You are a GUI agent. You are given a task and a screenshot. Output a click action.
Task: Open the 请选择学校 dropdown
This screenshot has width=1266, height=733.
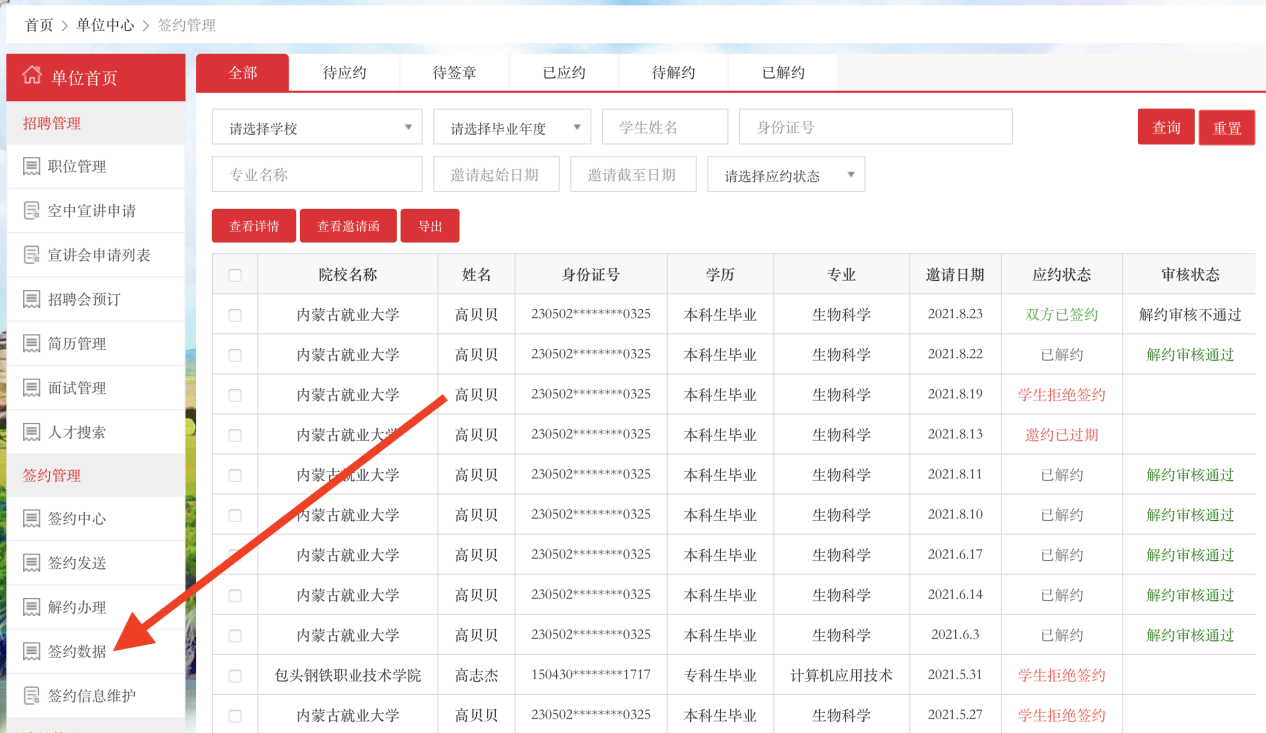click(x=317, y=128)
